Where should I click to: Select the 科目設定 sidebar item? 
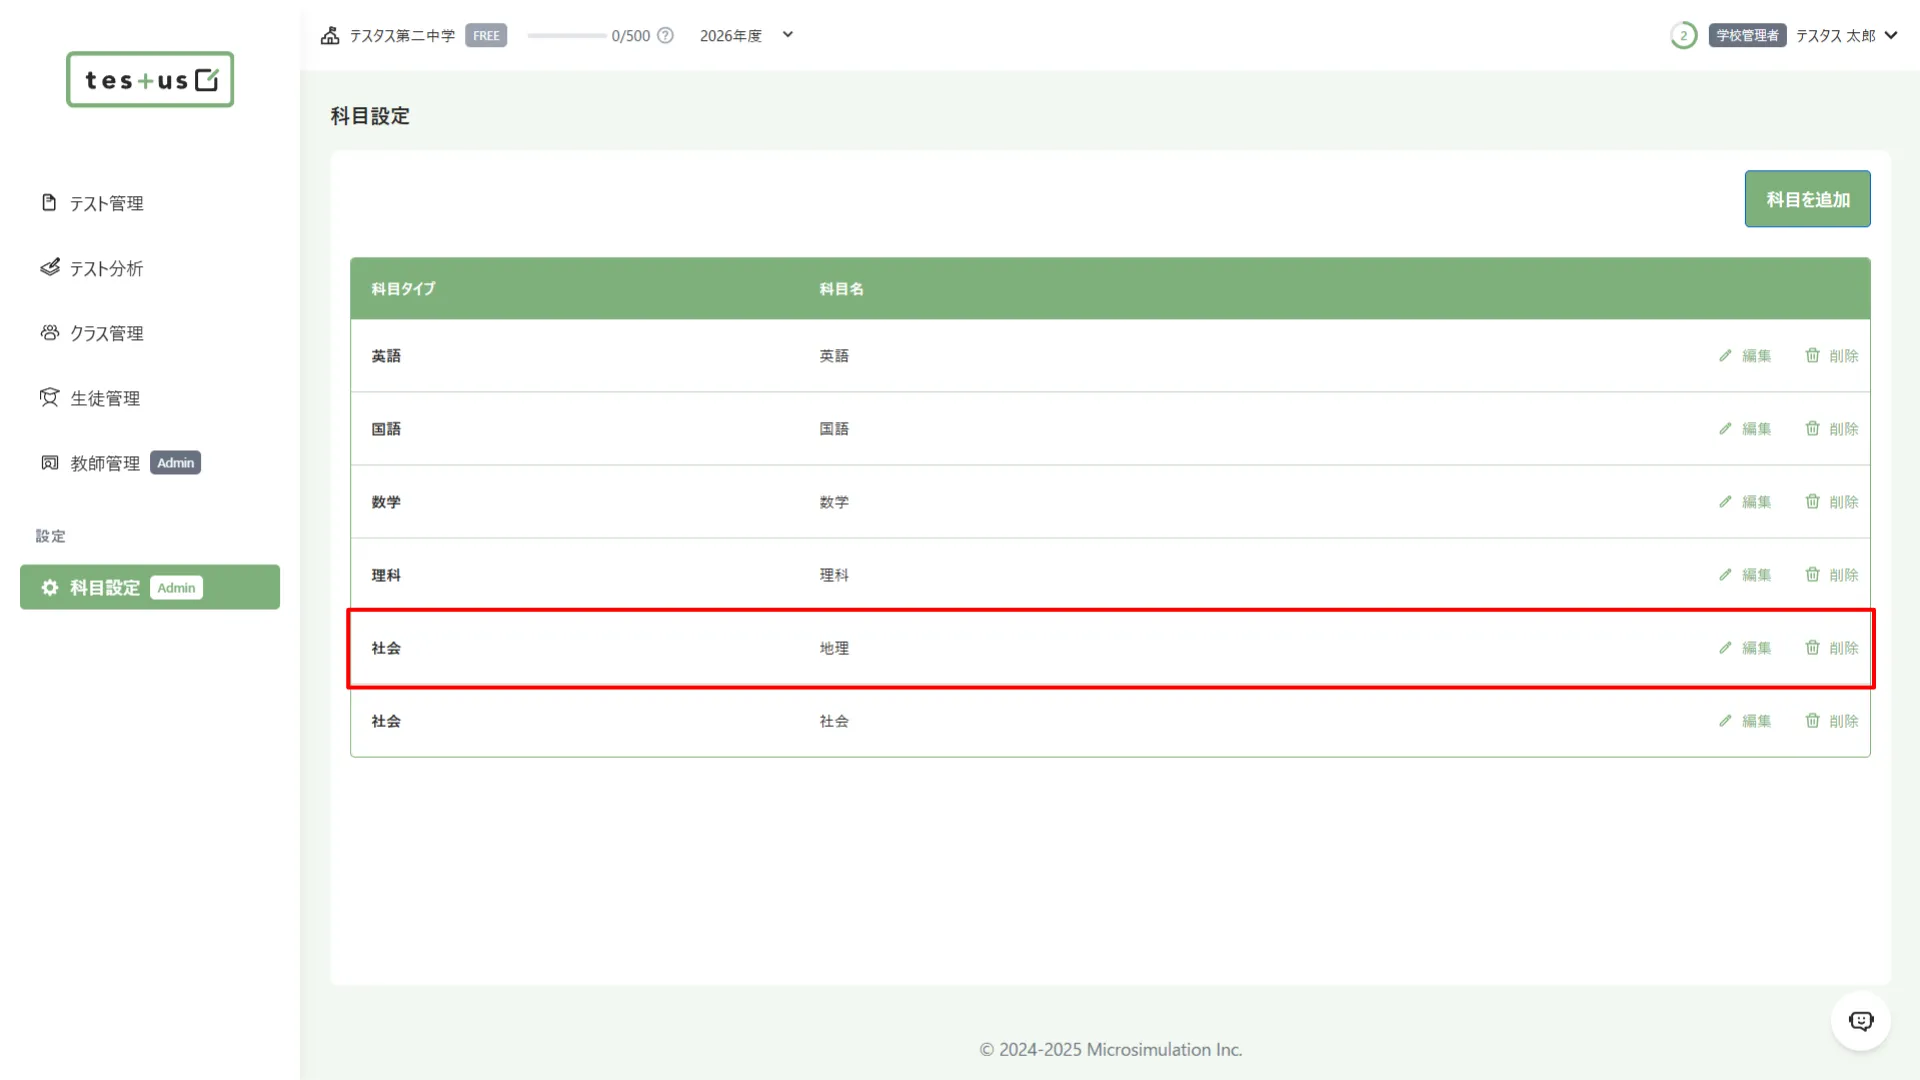click(x=150, y=587)
